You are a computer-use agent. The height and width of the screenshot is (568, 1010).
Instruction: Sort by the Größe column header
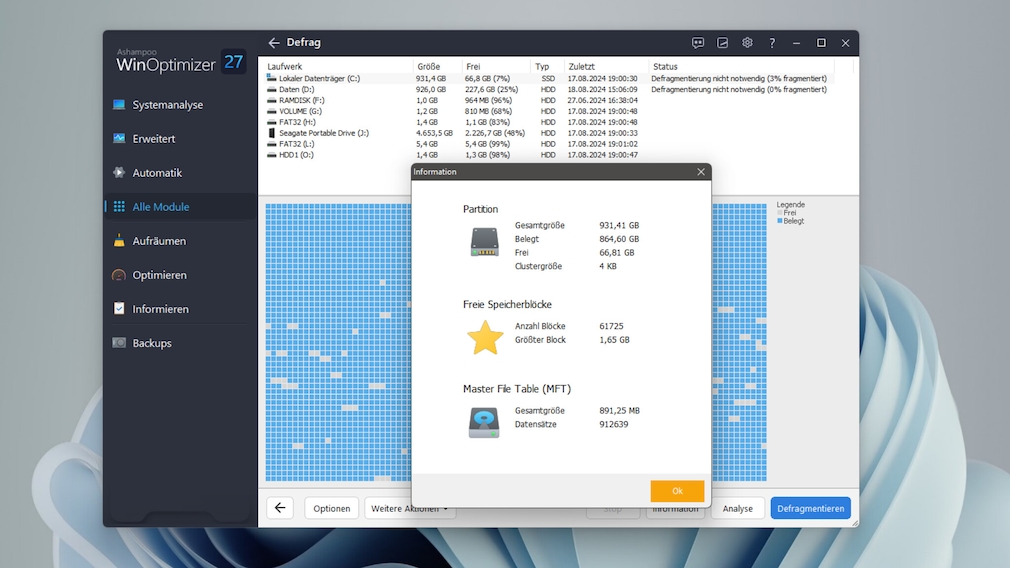point(429,66)
